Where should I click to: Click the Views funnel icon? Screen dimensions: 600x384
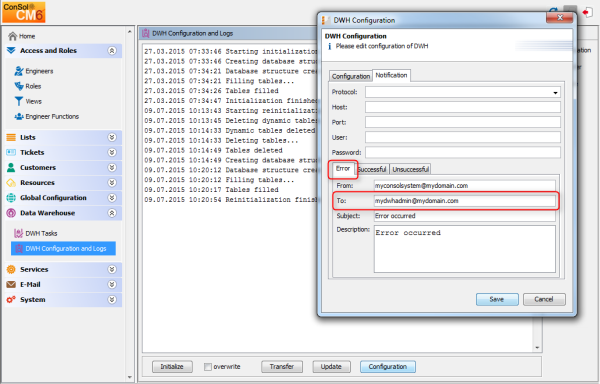click(x=19, y=101)
